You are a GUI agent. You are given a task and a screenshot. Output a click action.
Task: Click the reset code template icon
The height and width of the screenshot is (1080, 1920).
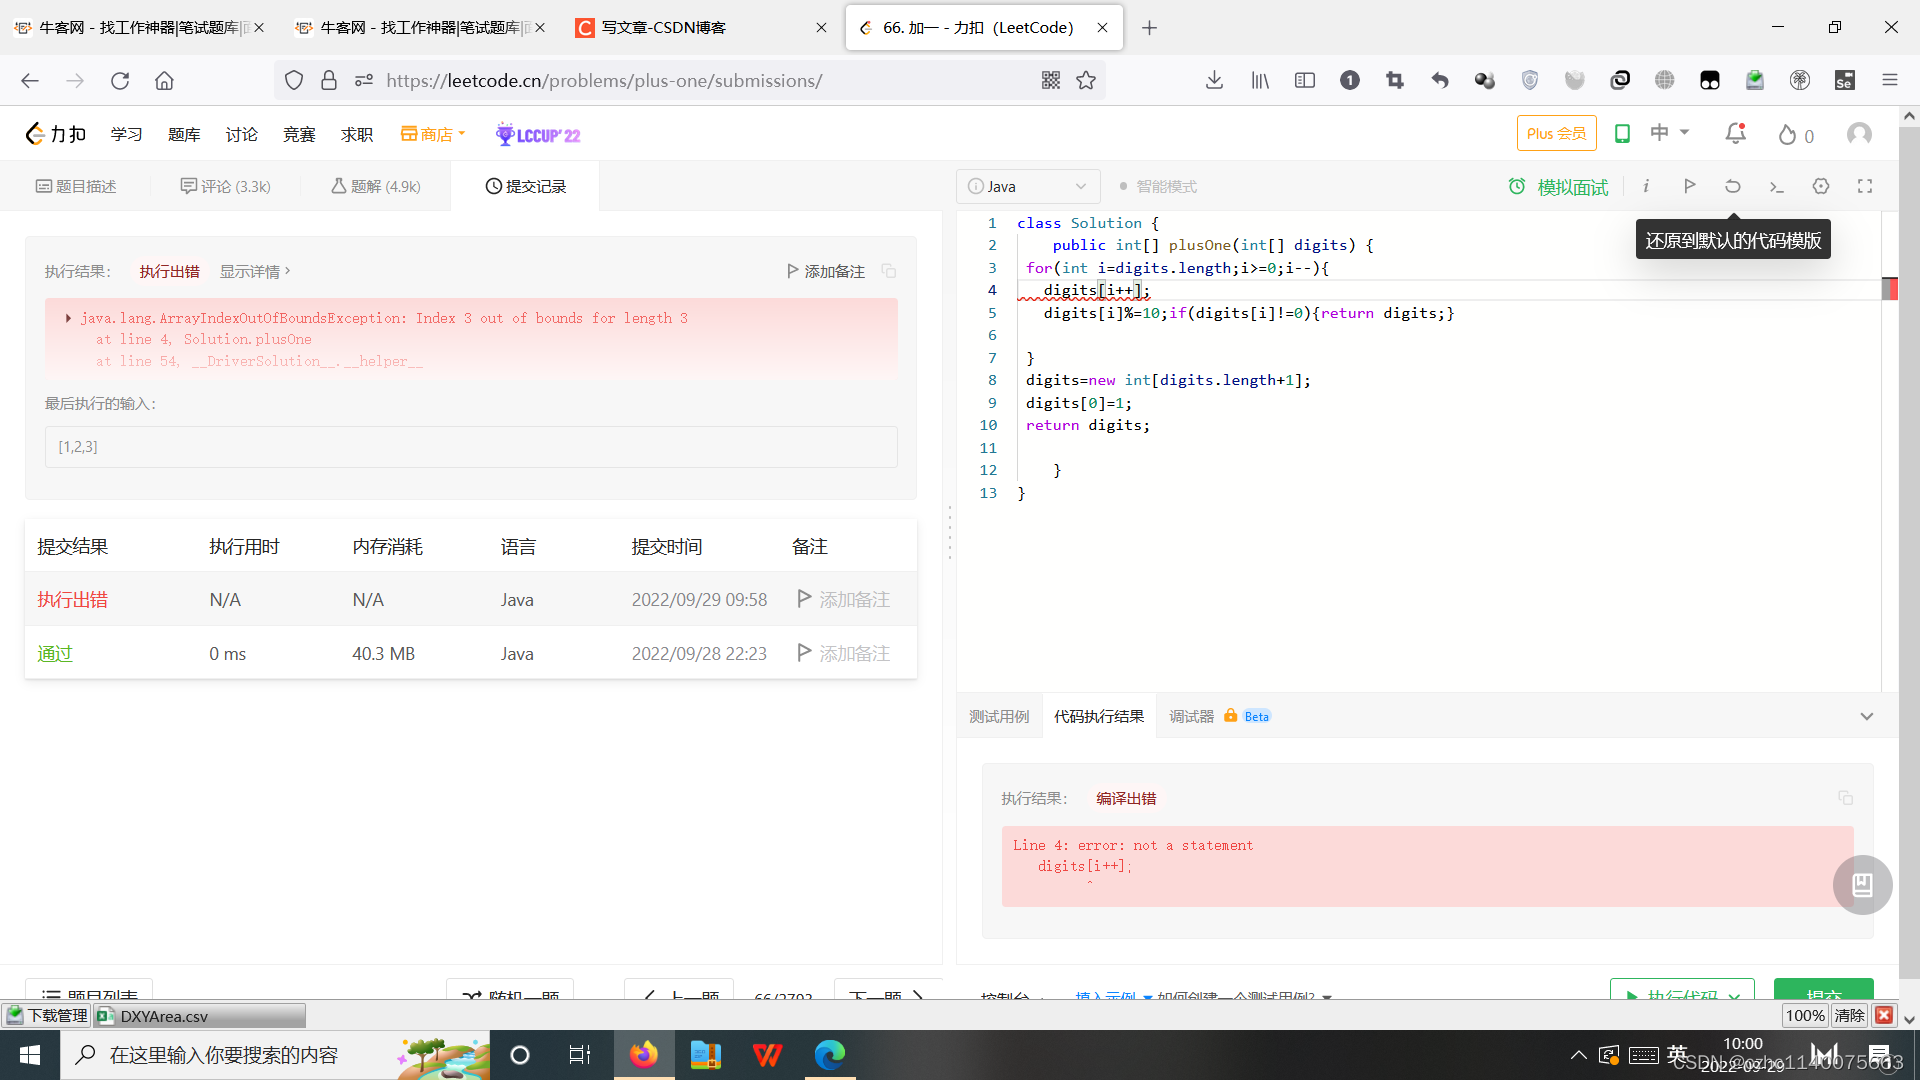(x=1733, y=186)
